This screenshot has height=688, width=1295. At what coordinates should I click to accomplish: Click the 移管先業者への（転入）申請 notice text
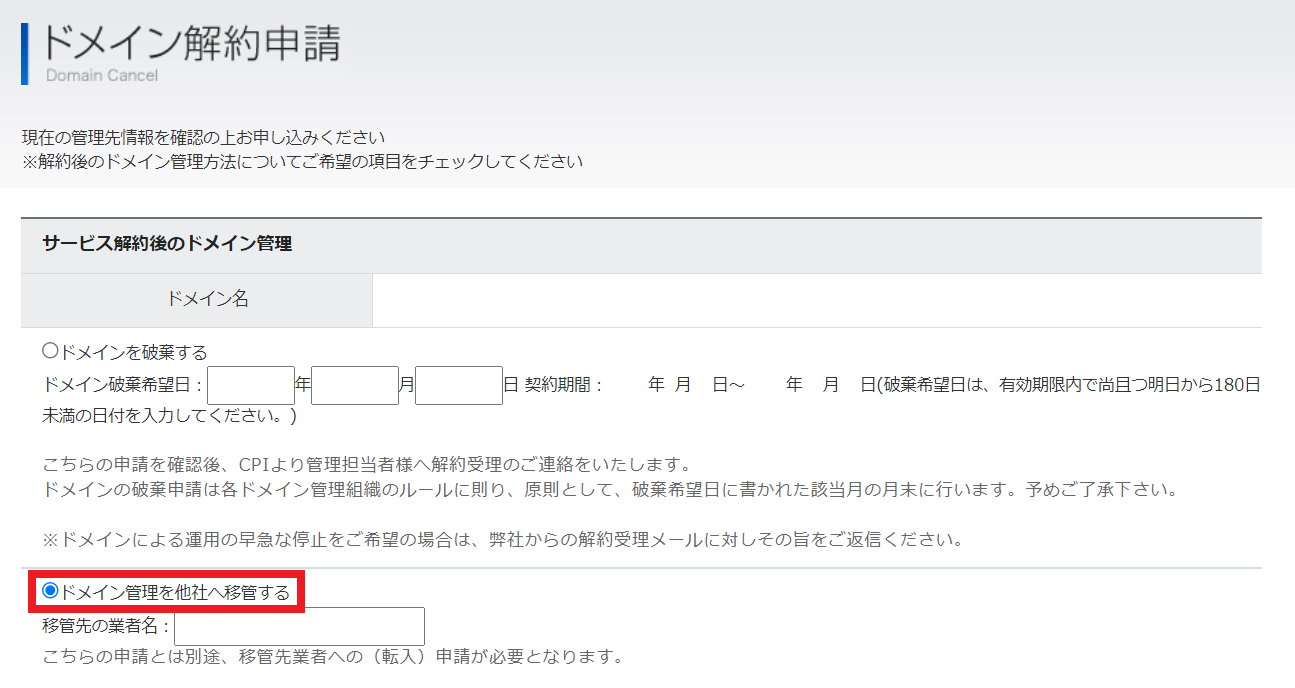pyautogui.click(x=333, y=657)
